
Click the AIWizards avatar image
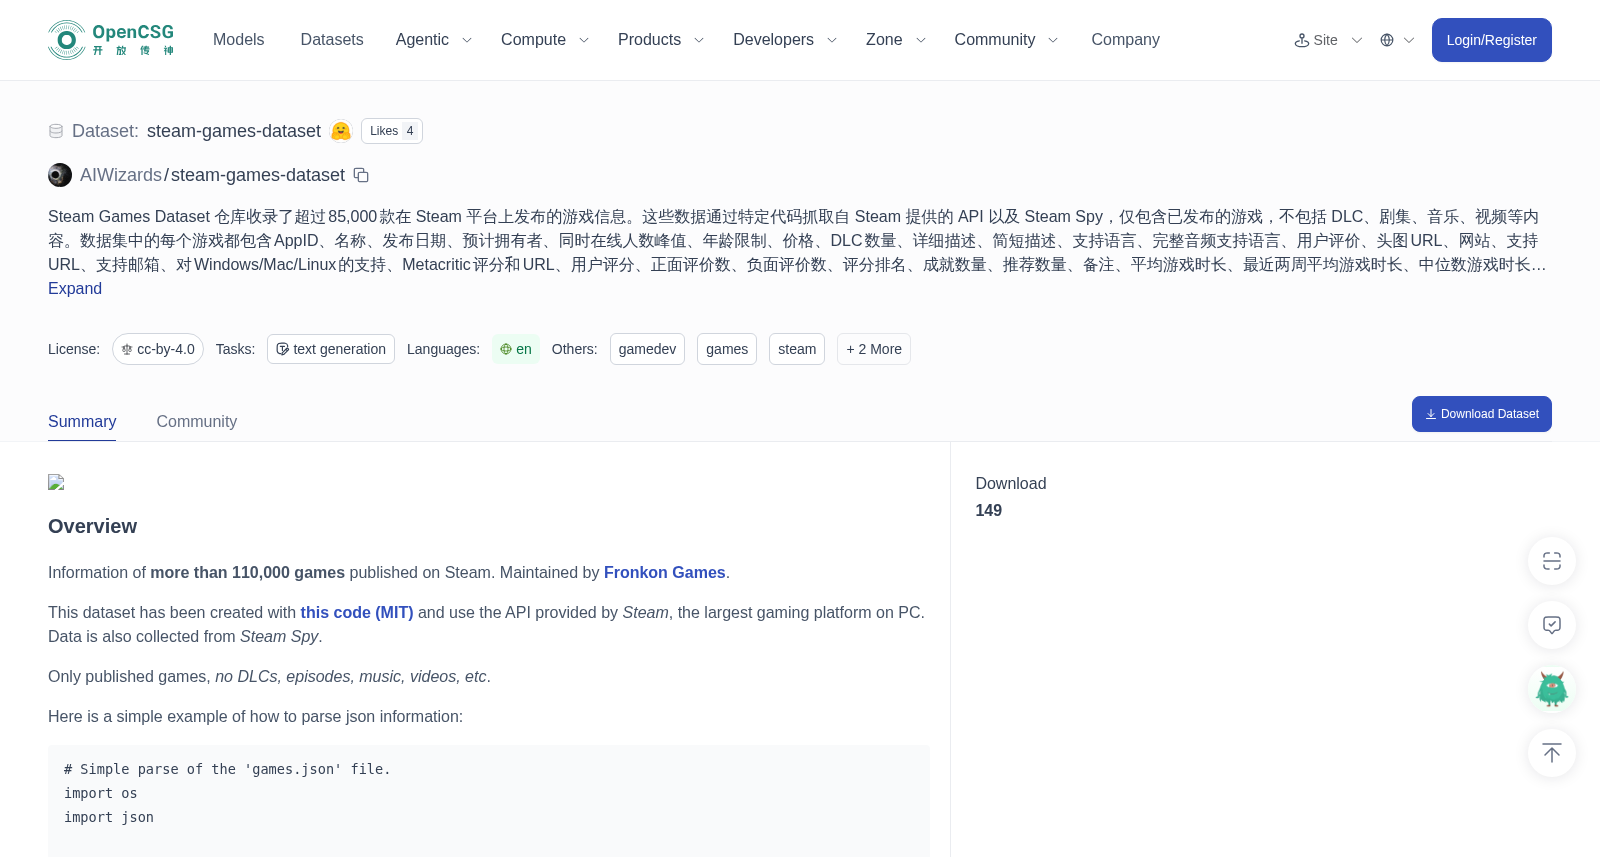click(x=60, y=175)
